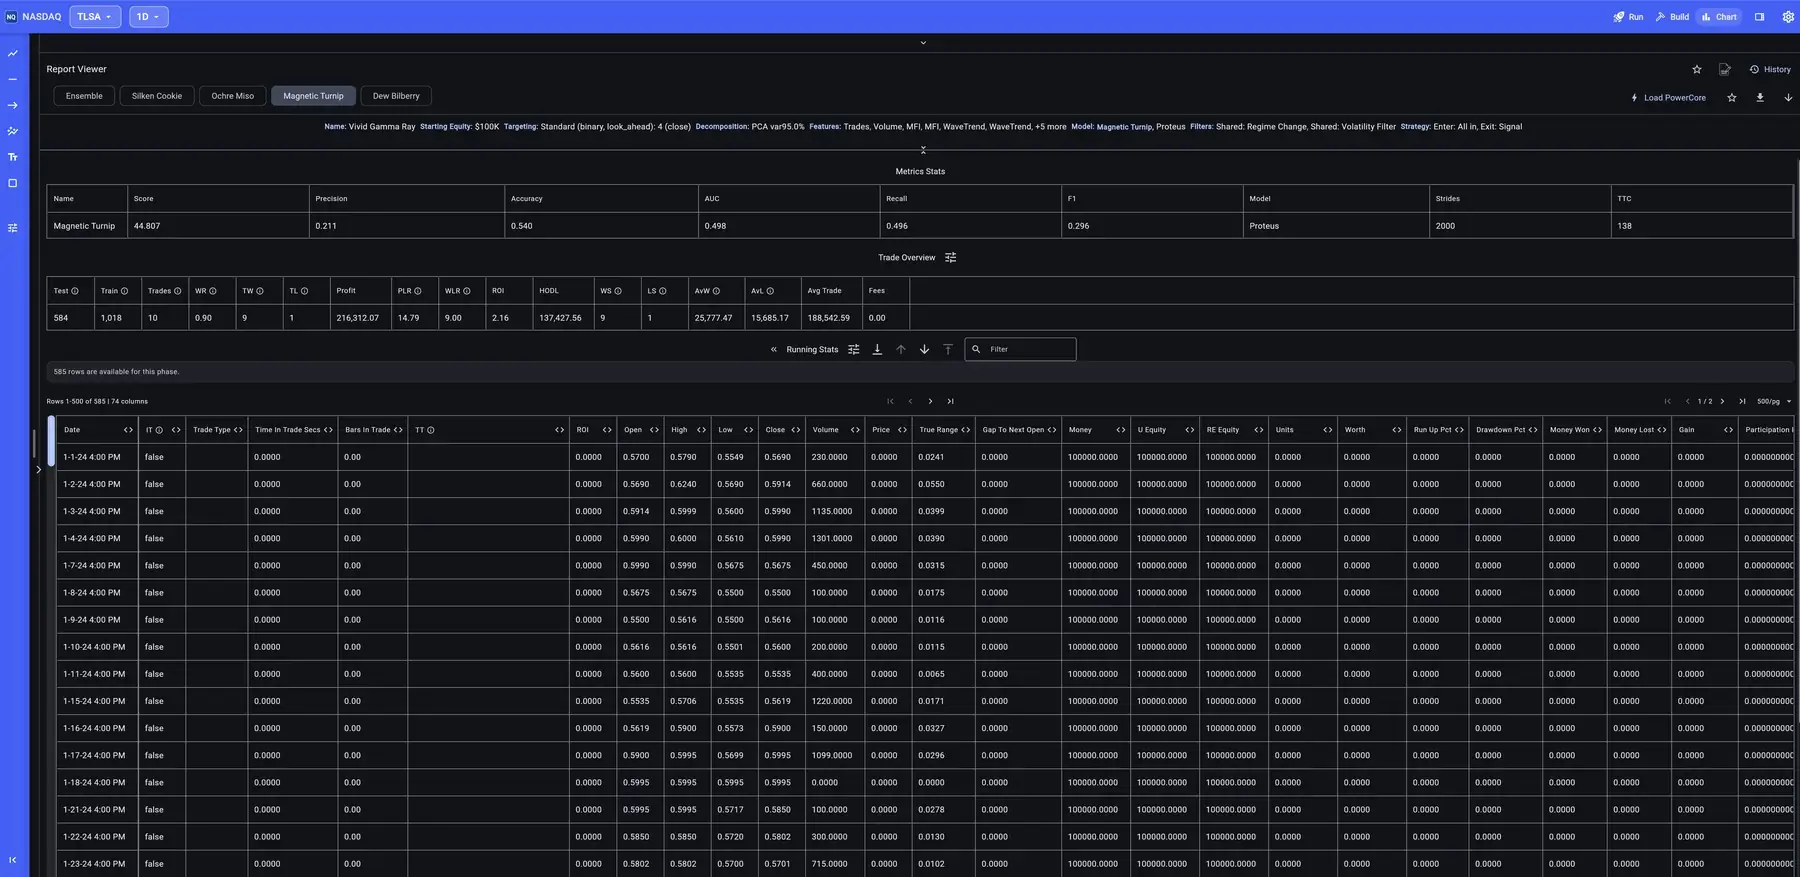This screenshot has width=1800, height=877.
Task: Click the Build button
Action: point(1672,17)
